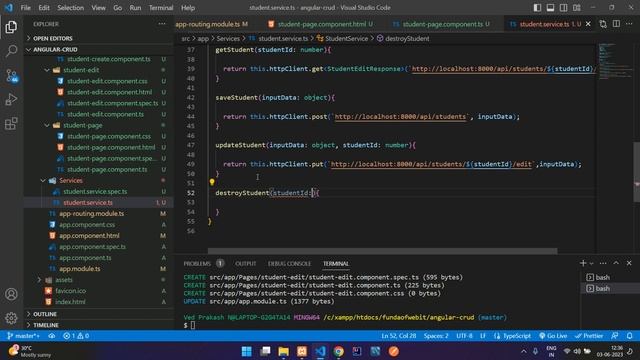Collapse the ANGULAR-CRUD folder section
This screenshot has width=640, height=360.
[x=56, y=49]
